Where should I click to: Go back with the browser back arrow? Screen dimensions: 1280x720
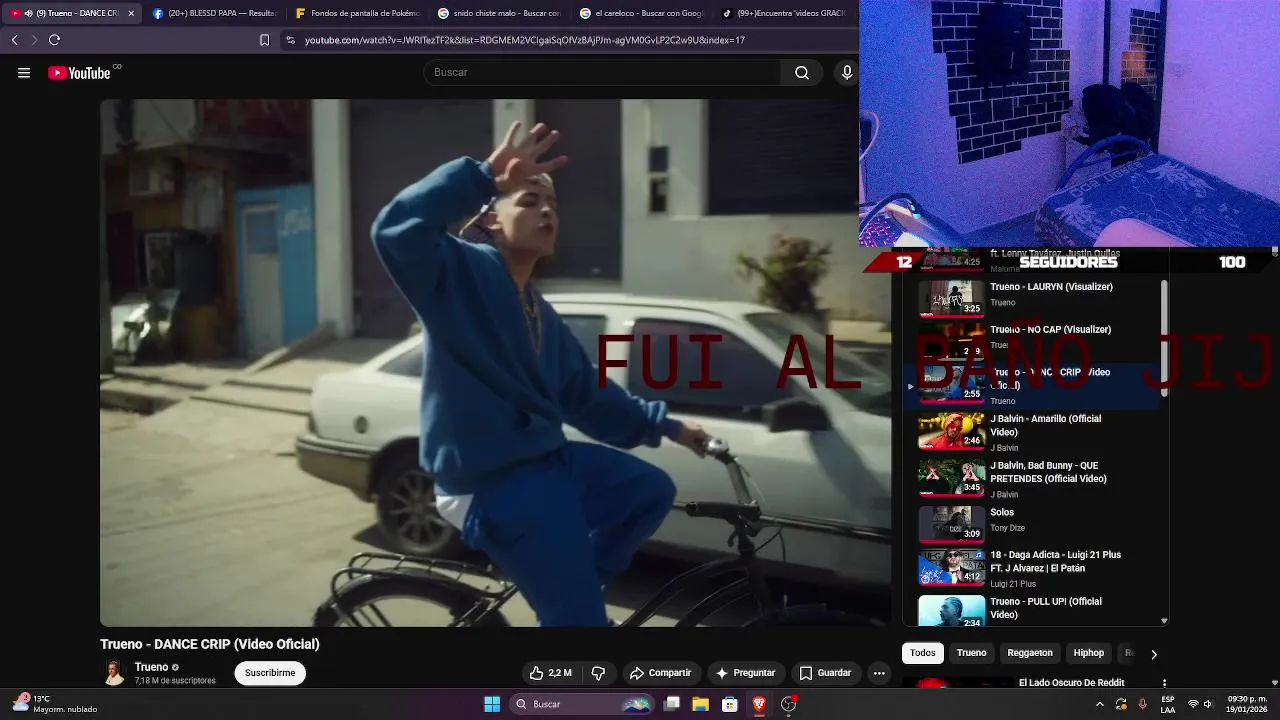click(x=14, y=40)
